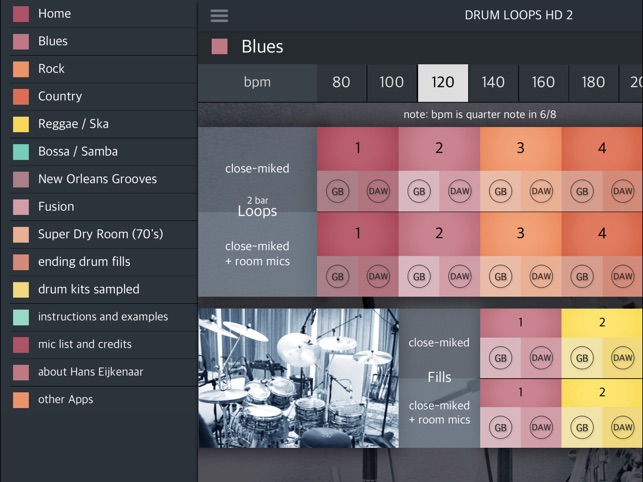The image size is (643, 482).
Task: Click DAW icon under close-miked loop 2
Action: coord(460,191)
